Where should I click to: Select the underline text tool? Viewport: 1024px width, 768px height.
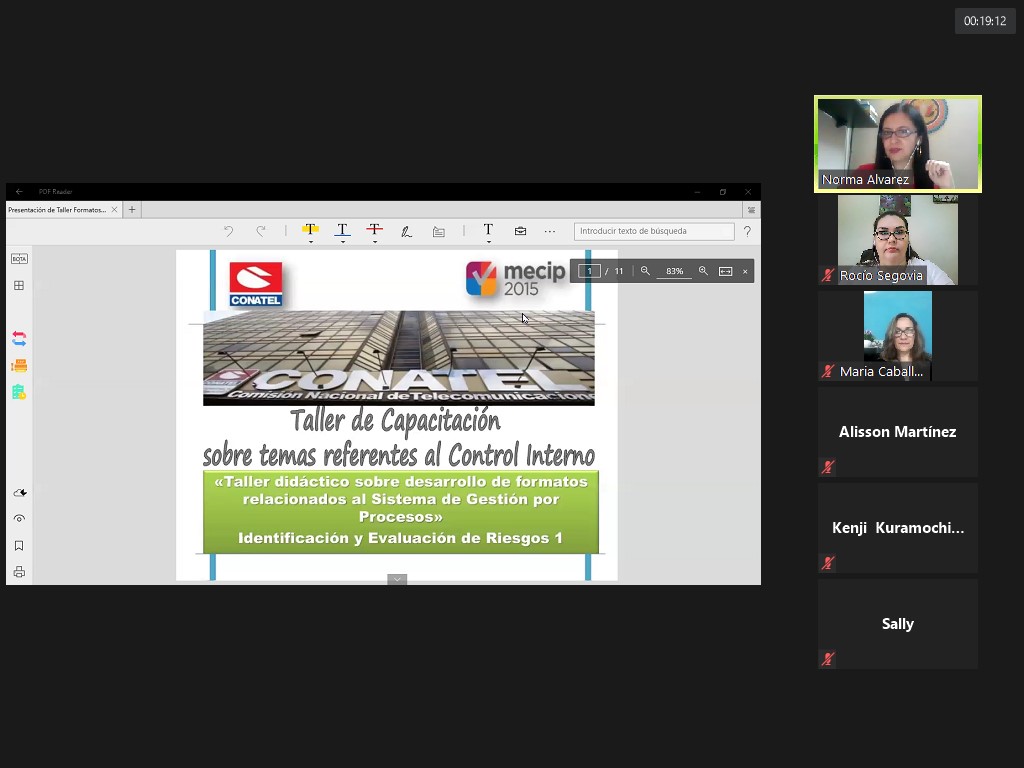click(x=342, y=229)
